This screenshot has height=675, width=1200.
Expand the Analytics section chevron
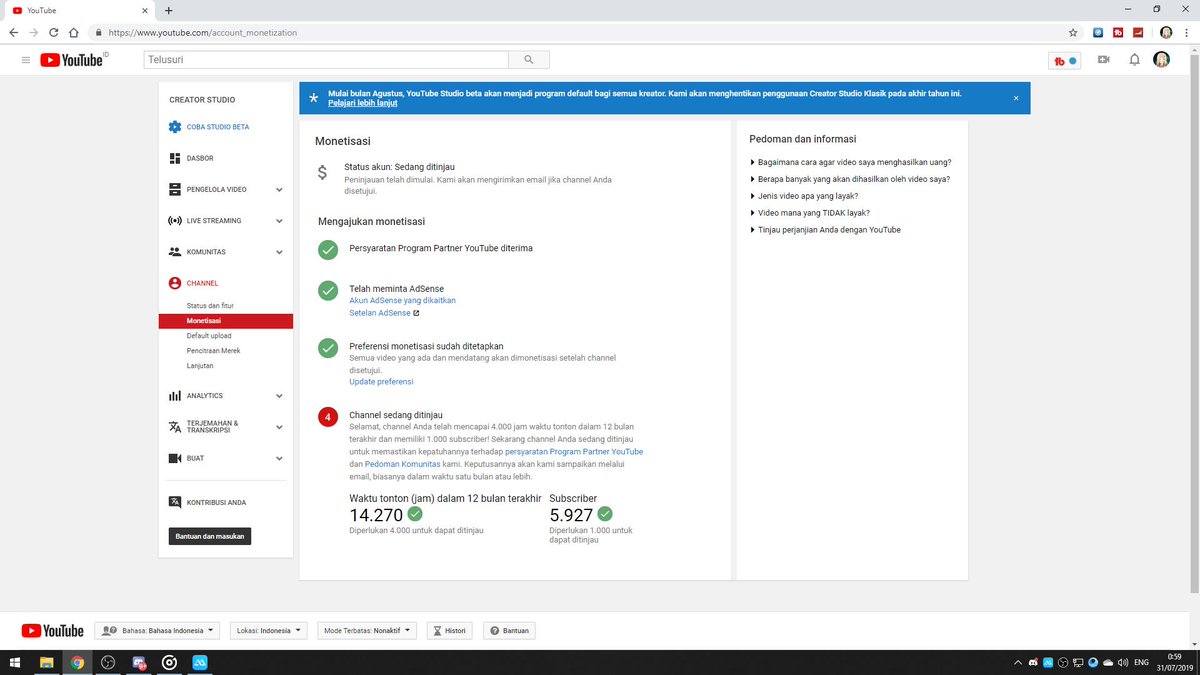tap(279, 396)
